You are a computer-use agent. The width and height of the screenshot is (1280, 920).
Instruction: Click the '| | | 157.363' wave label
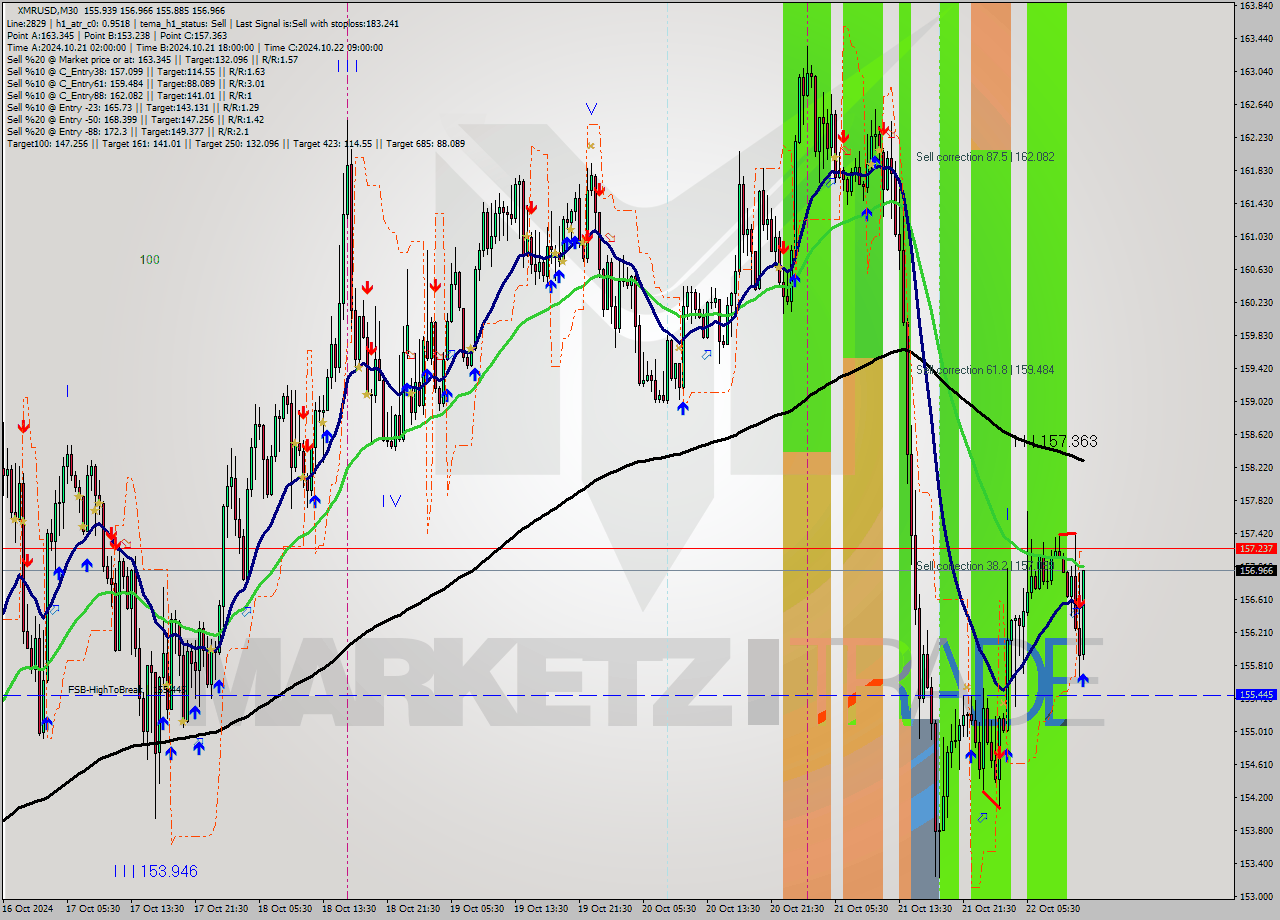tap(1054, 441)
